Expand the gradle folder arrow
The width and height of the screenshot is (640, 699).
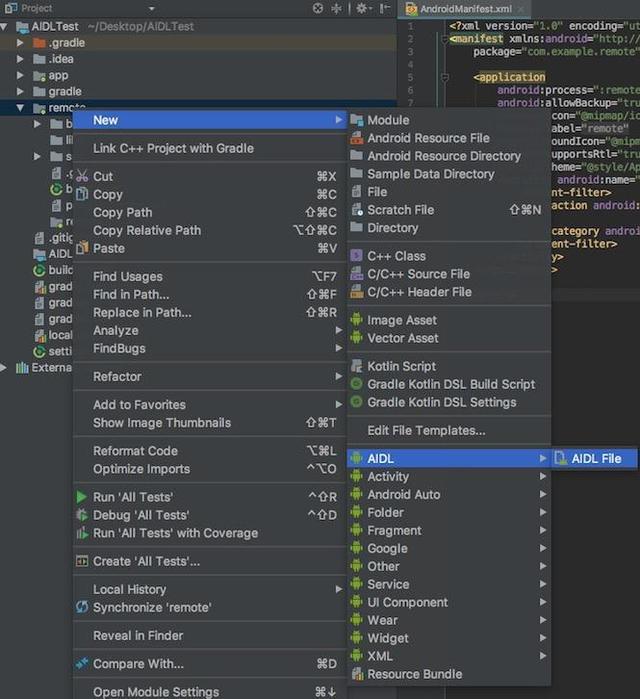pyautogui.click(x=20, y=91)
